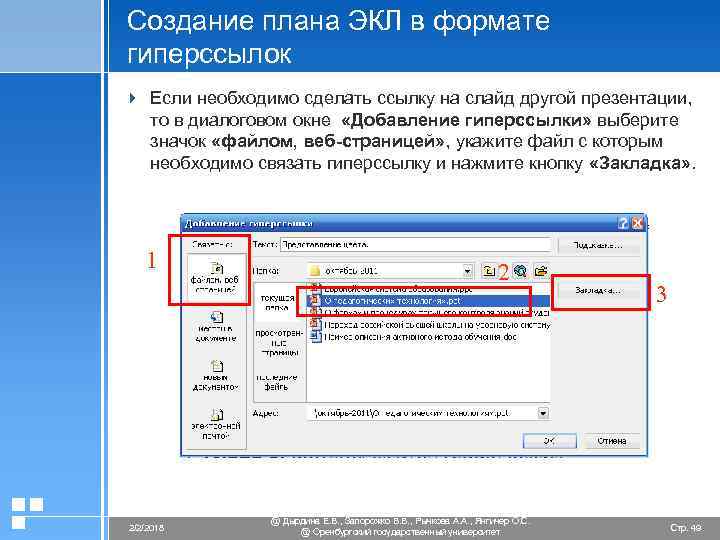Select 'Пример описания активного метода обучения.doc'
Image resolution: width=720 pixels, height=540 pixels.
coord(414,337)
